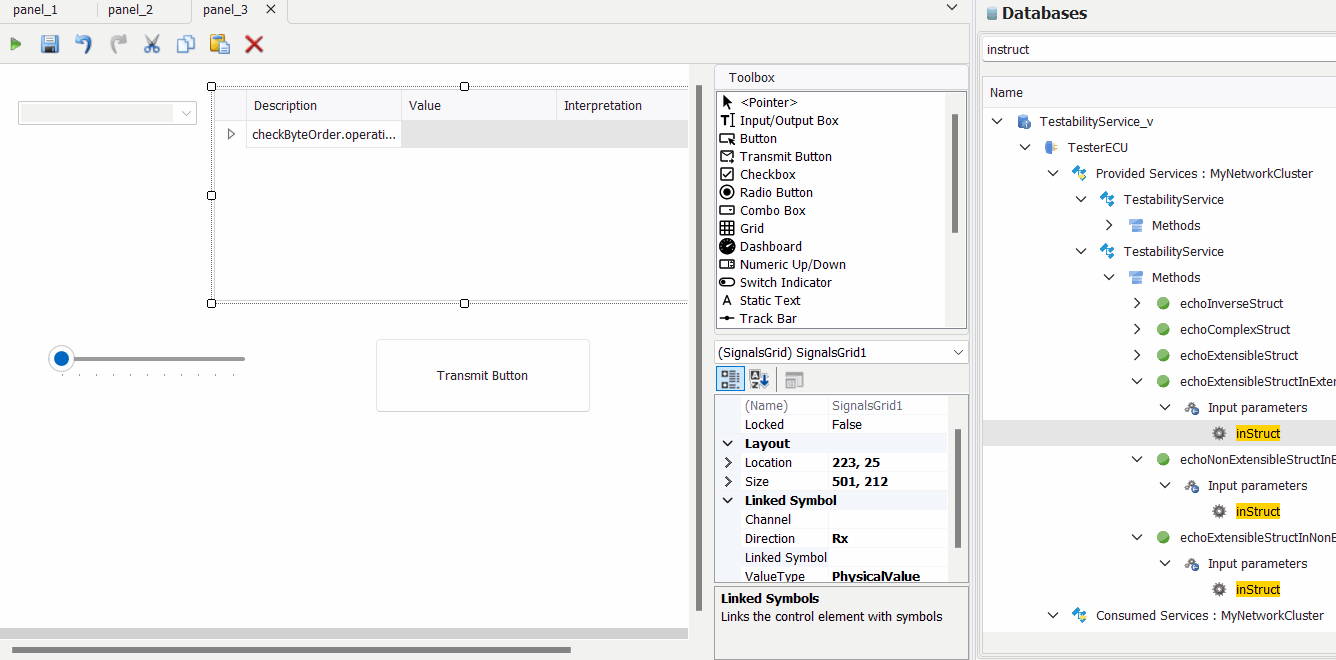Run the panel with the green play icon

(x=16, y=44)
